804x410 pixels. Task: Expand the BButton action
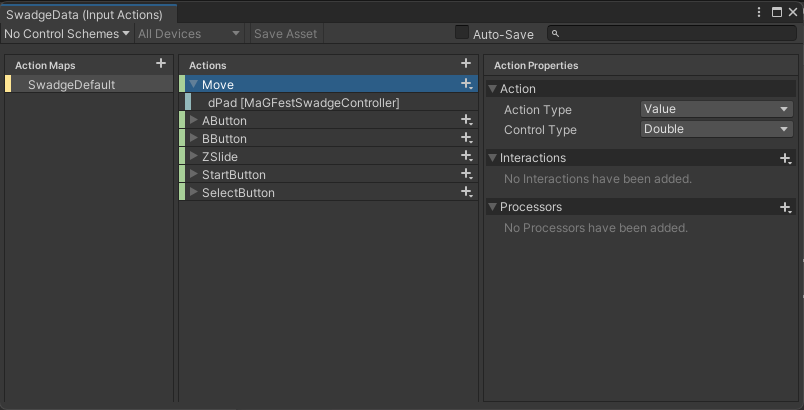[194, 139]
